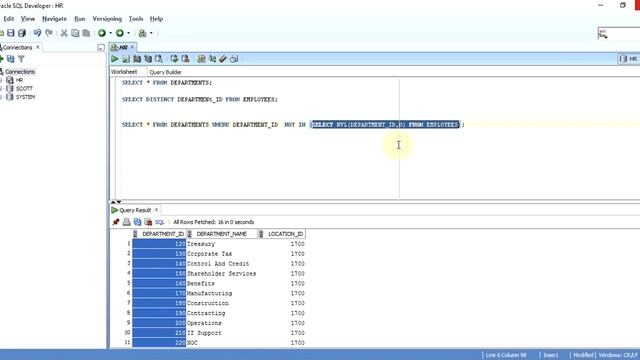Screen dimensions: 640x360
Task: Switch to the Worksheet tab
Action: coord(124,72)
